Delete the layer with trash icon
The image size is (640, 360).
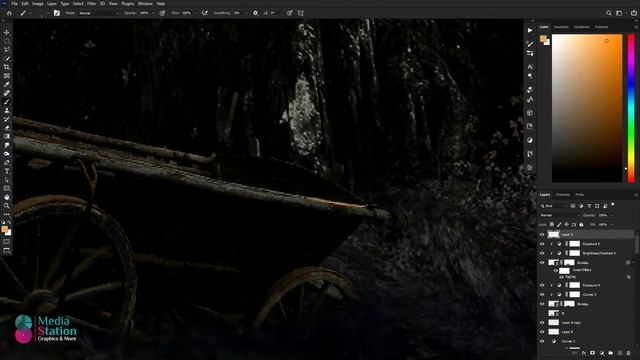pyautogui.click(x=629, y=353)
